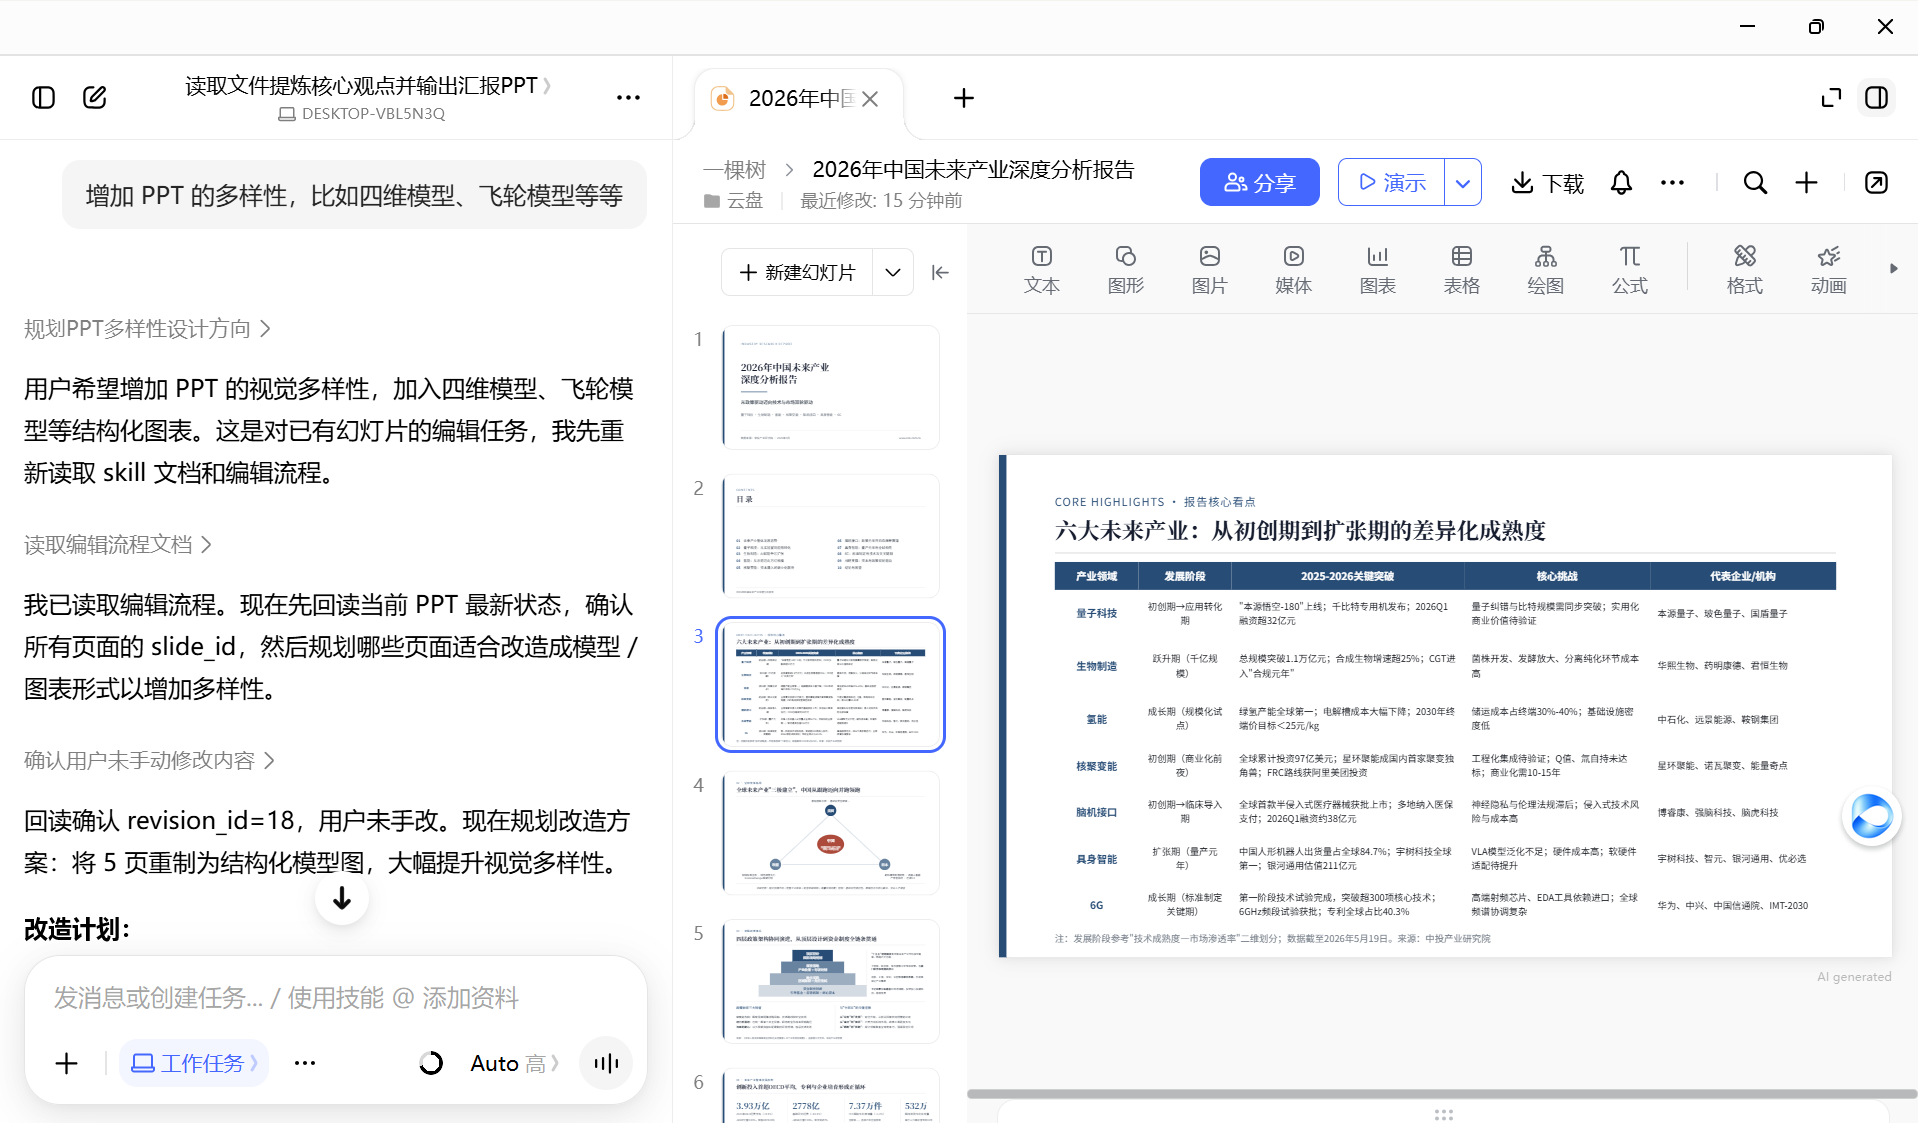
Task: Start a new chat with the compose icon
Action: [95, 97]
